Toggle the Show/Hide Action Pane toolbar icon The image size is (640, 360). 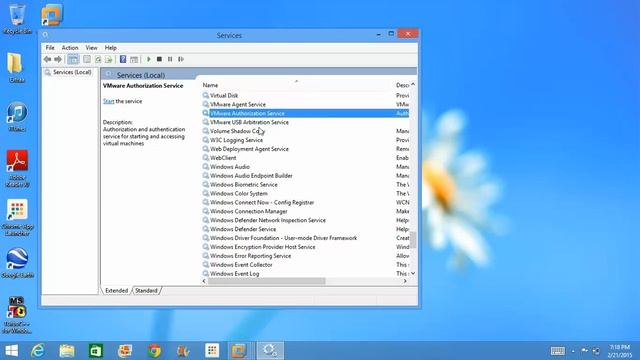point(134,59)
